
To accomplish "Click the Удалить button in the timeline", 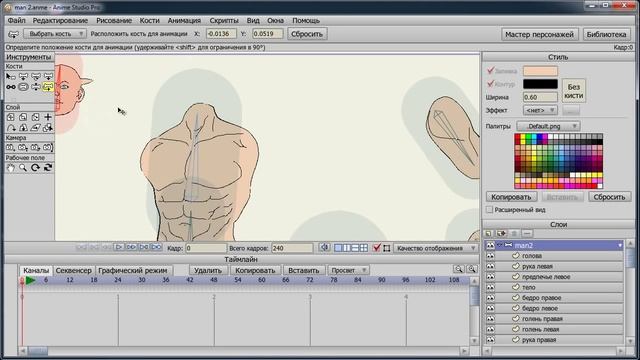I will pyautogui.click(x=208, y=270).
